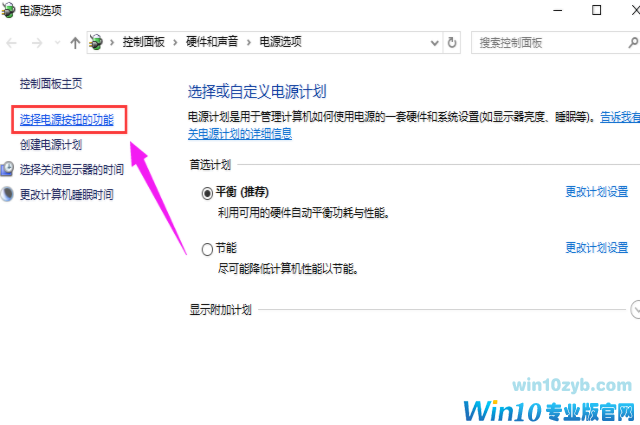The image size is (640, 425).
Task: Select the 平衡 (推荐) power plan radio button
Action: click(x=207, y=193)
